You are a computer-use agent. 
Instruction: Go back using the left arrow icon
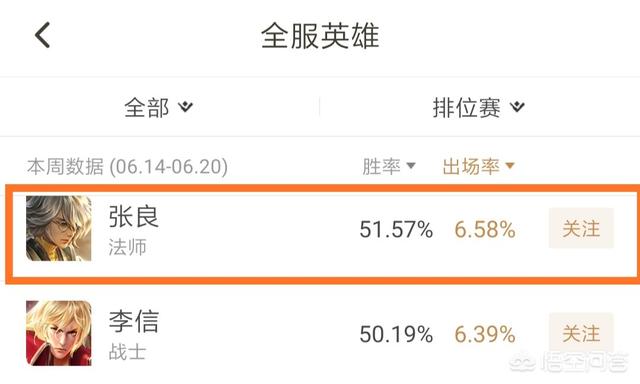coord(42,35)
